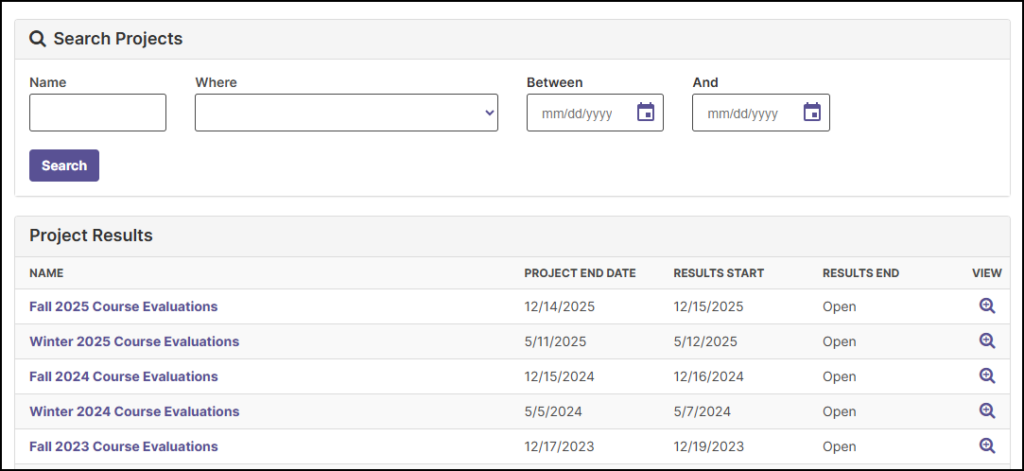Click the NAME column header
The width and height of the screenshot is (1024, 471).
coord(46,273)
